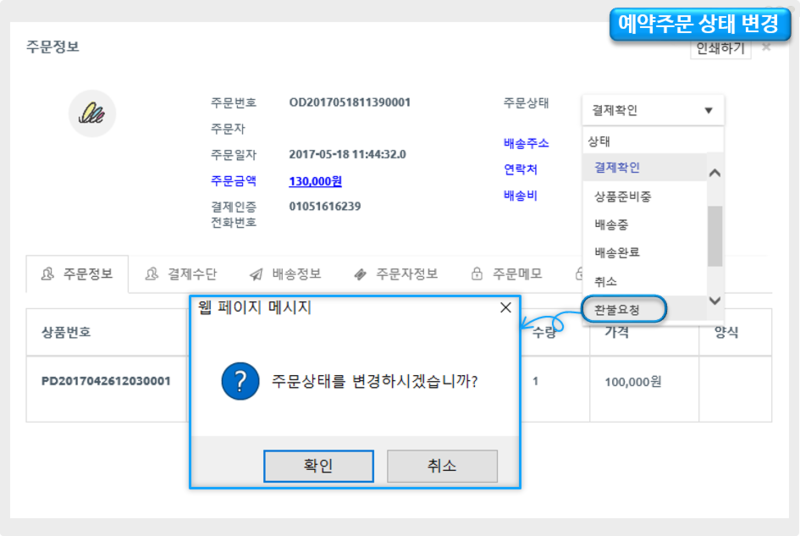This screenshot has width=800, height=536.
Task: Select 상품준비중 from status list
Action: point(622,196)
